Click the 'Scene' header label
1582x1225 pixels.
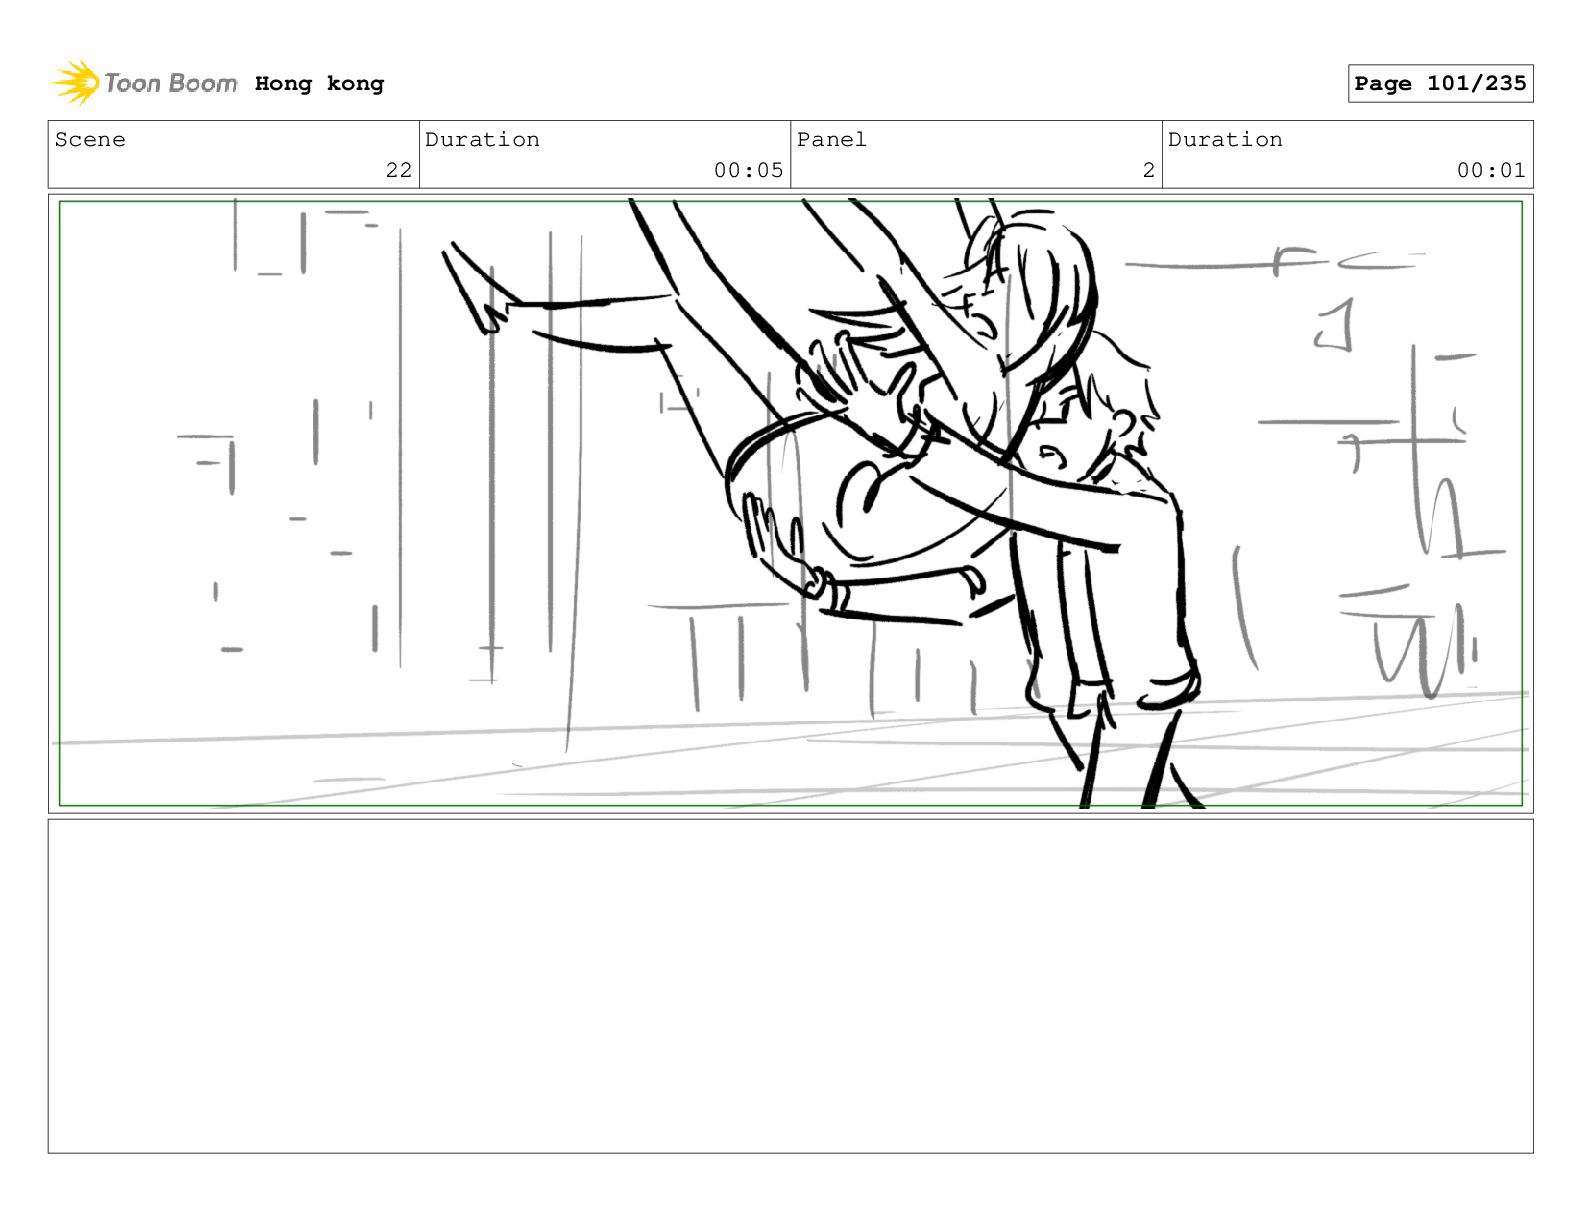coord(90,140)
